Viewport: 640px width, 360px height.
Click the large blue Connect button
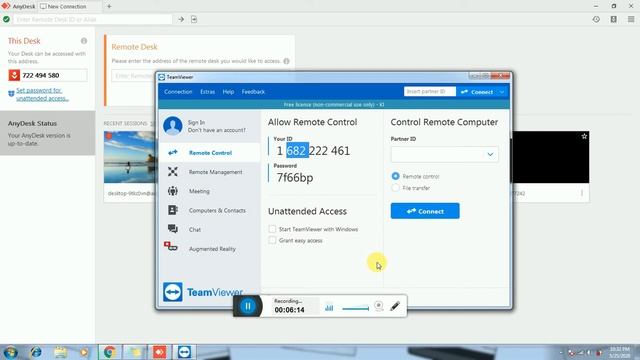425,211
